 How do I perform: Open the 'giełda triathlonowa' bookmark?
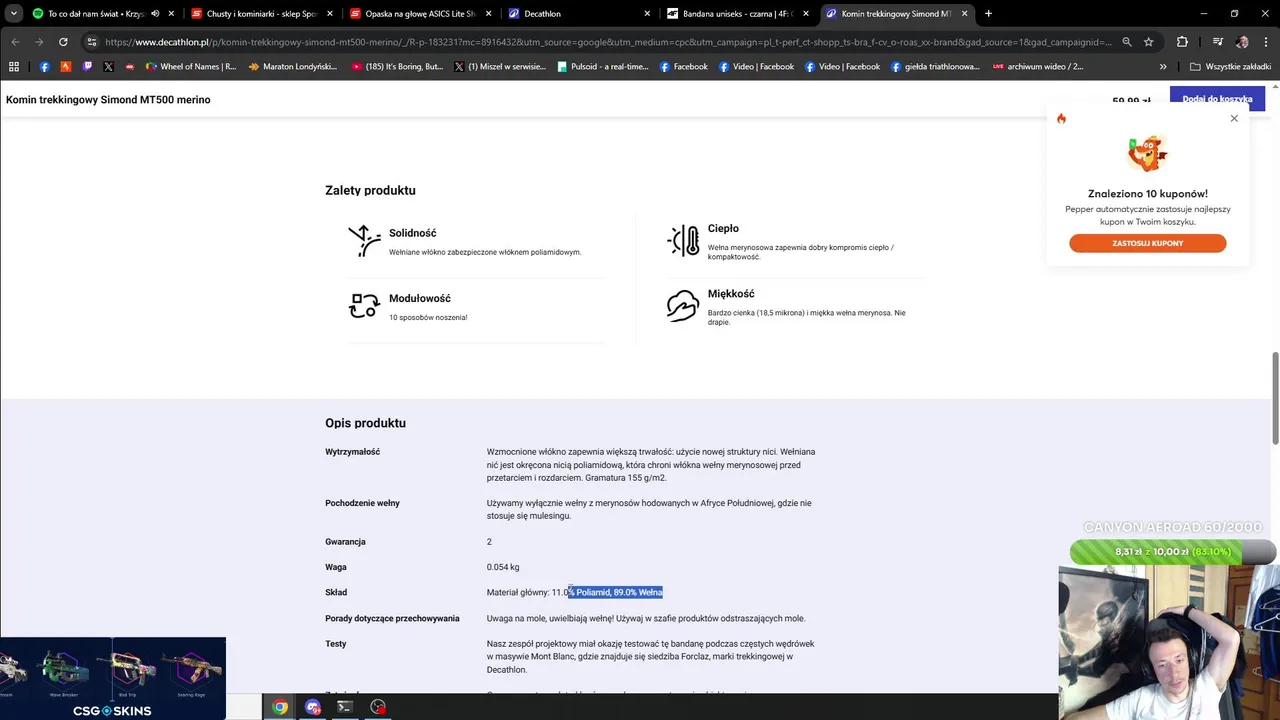(x=935, y=67)
